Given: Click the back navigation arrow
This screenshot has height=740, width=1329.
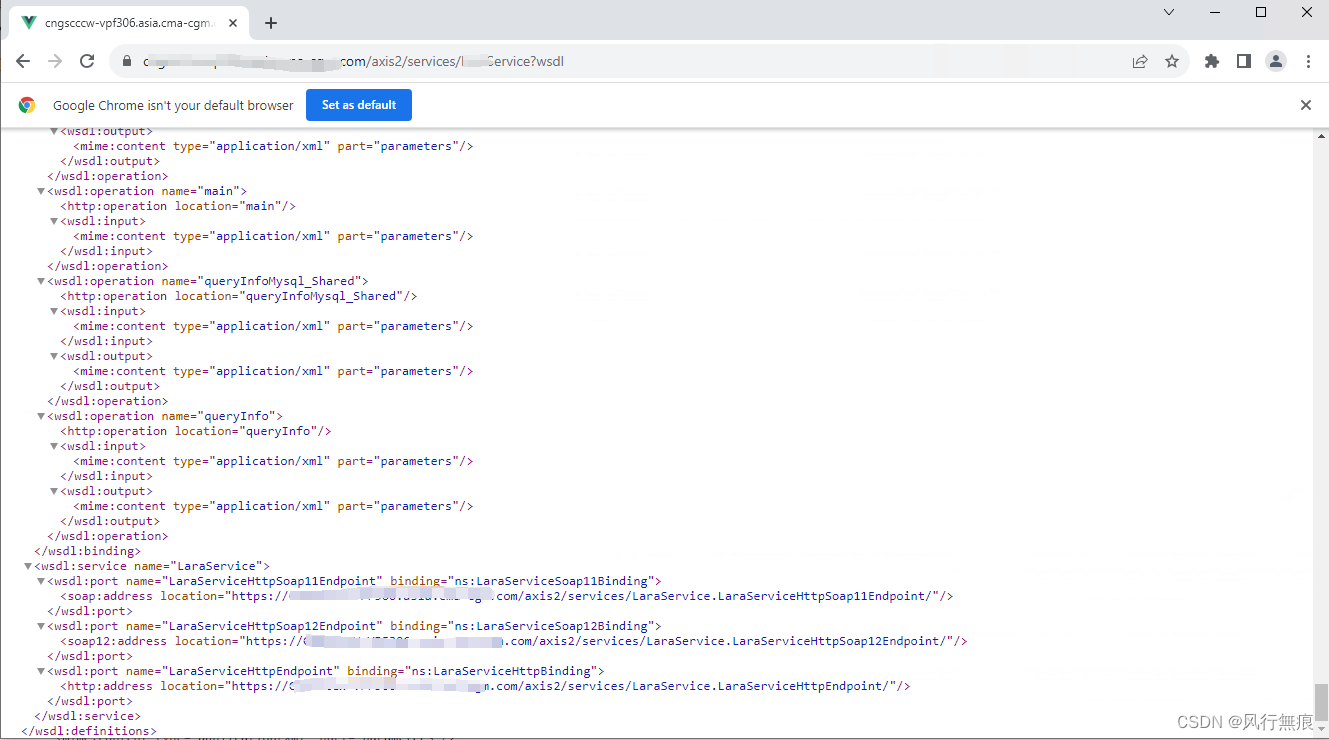Looking at the screenshot, I should [23, 61].
